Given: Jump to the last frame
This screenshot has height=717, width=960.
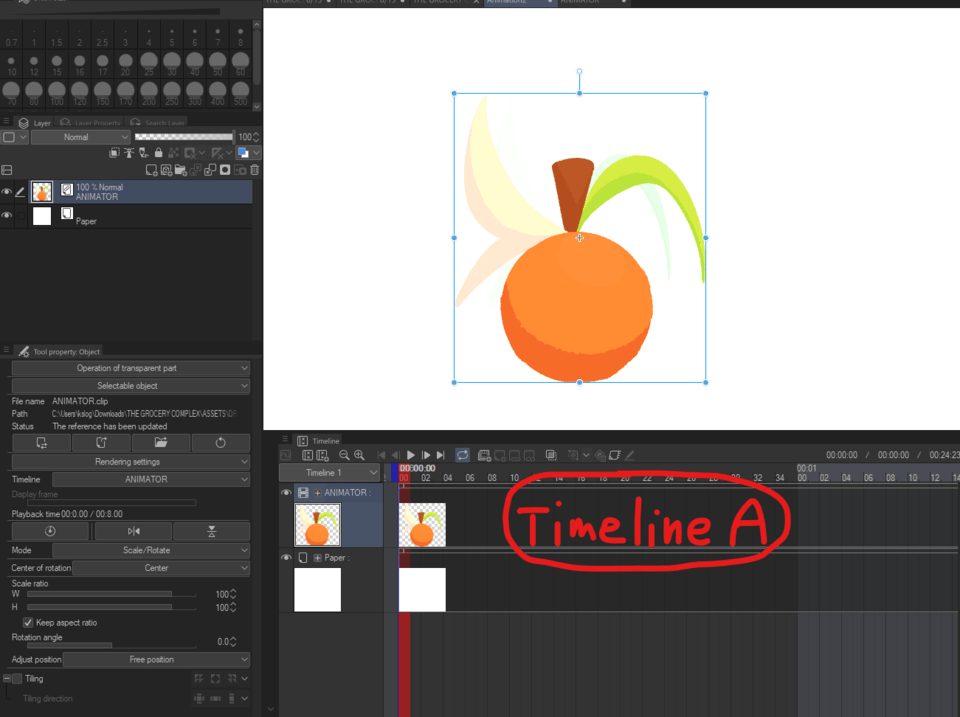Looking at the screenshot, I should pyautogui.click(x=440, y=455).
